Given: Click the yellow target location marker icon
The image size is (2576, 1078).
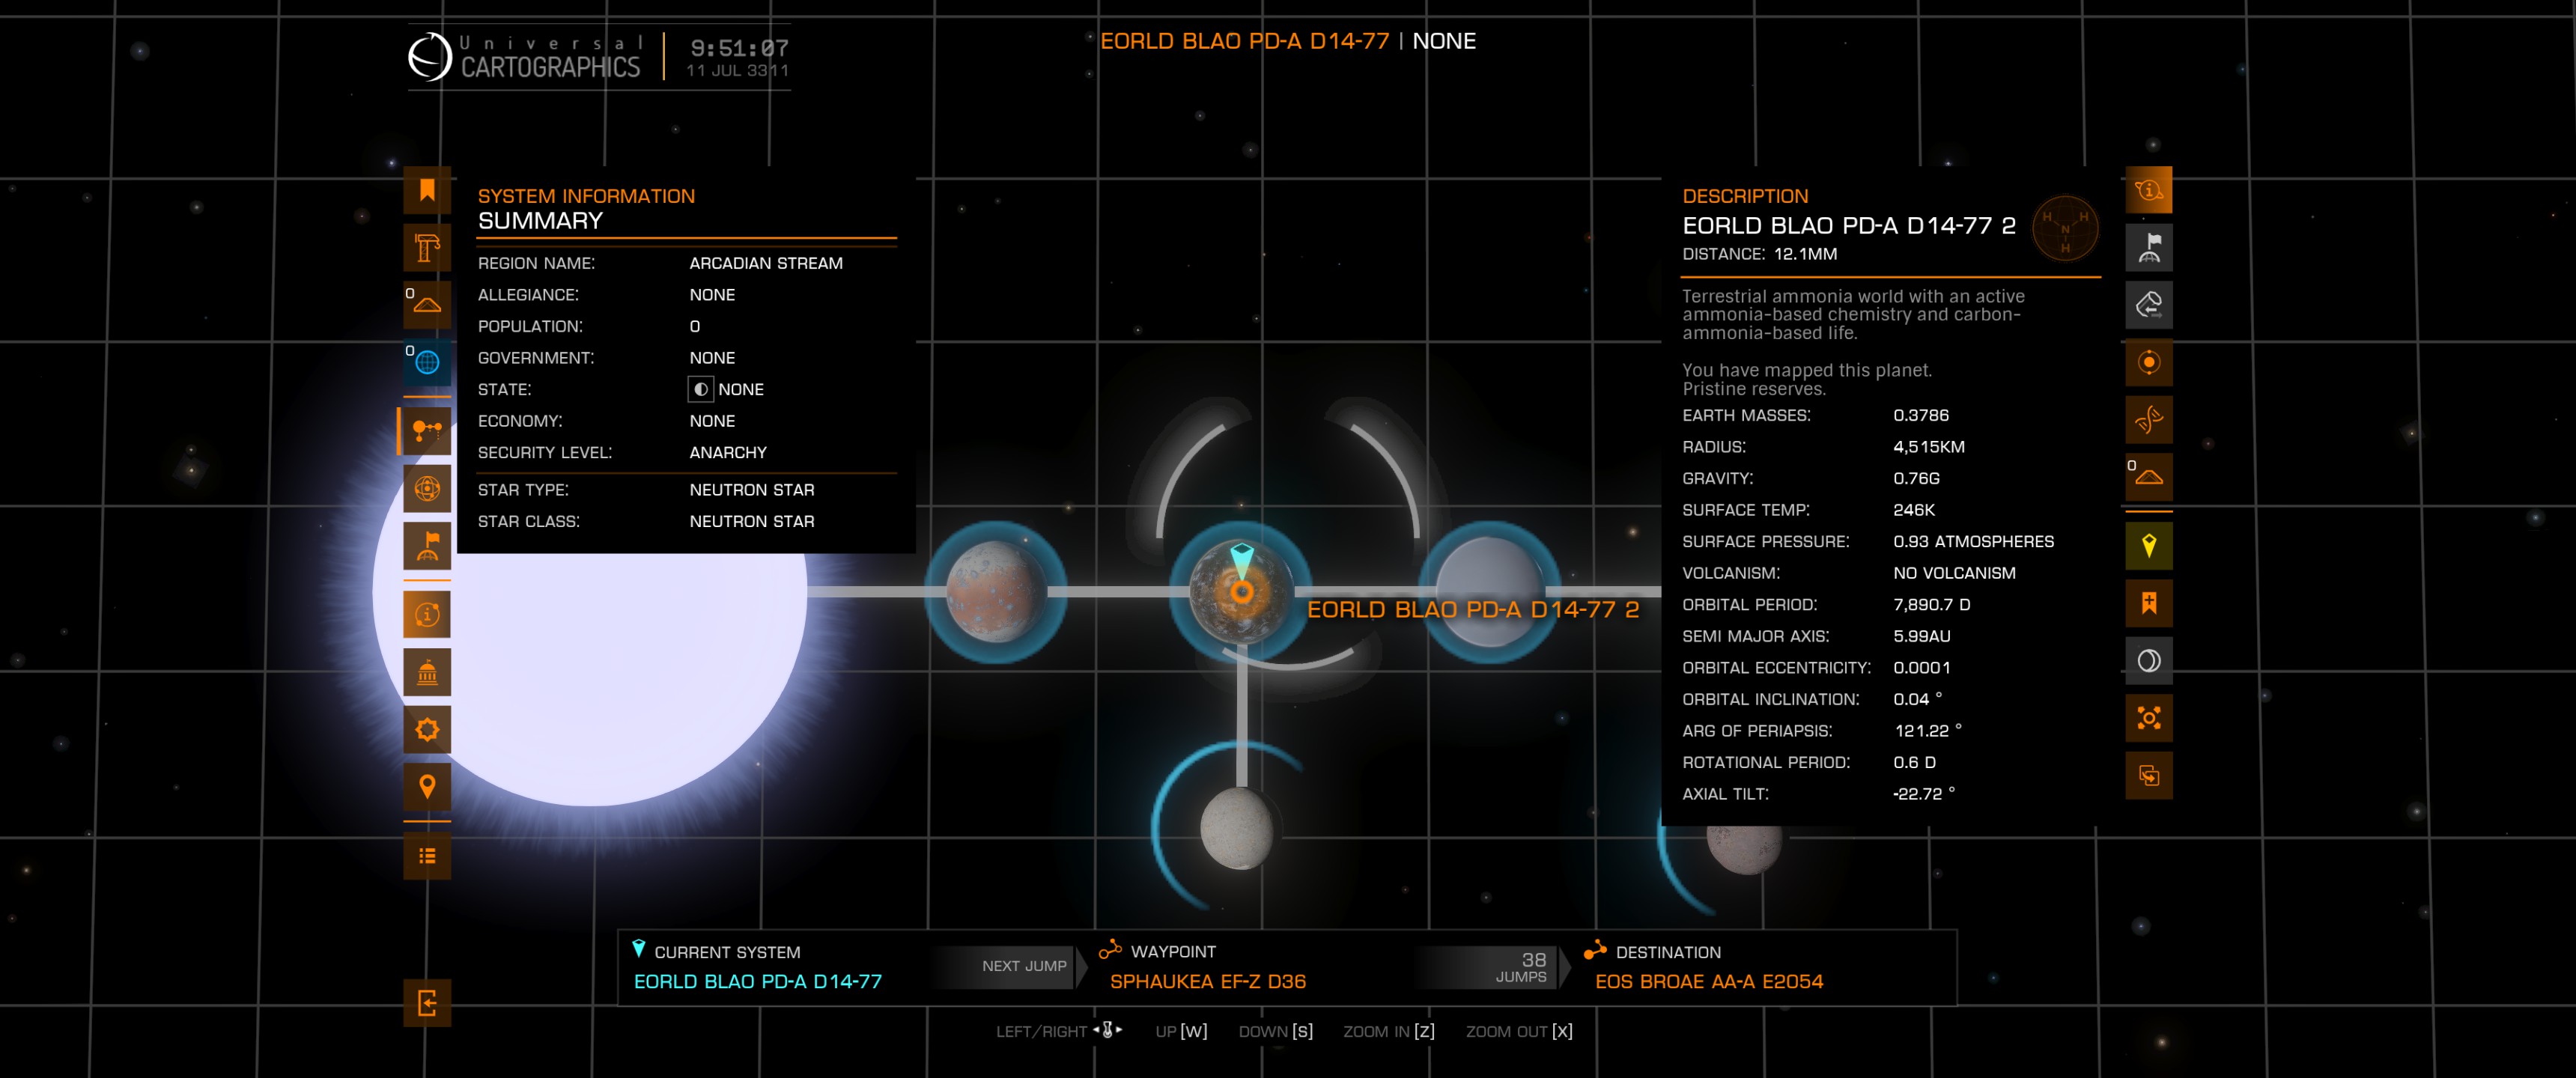Looking at the screenshot, I should 2148,546.
